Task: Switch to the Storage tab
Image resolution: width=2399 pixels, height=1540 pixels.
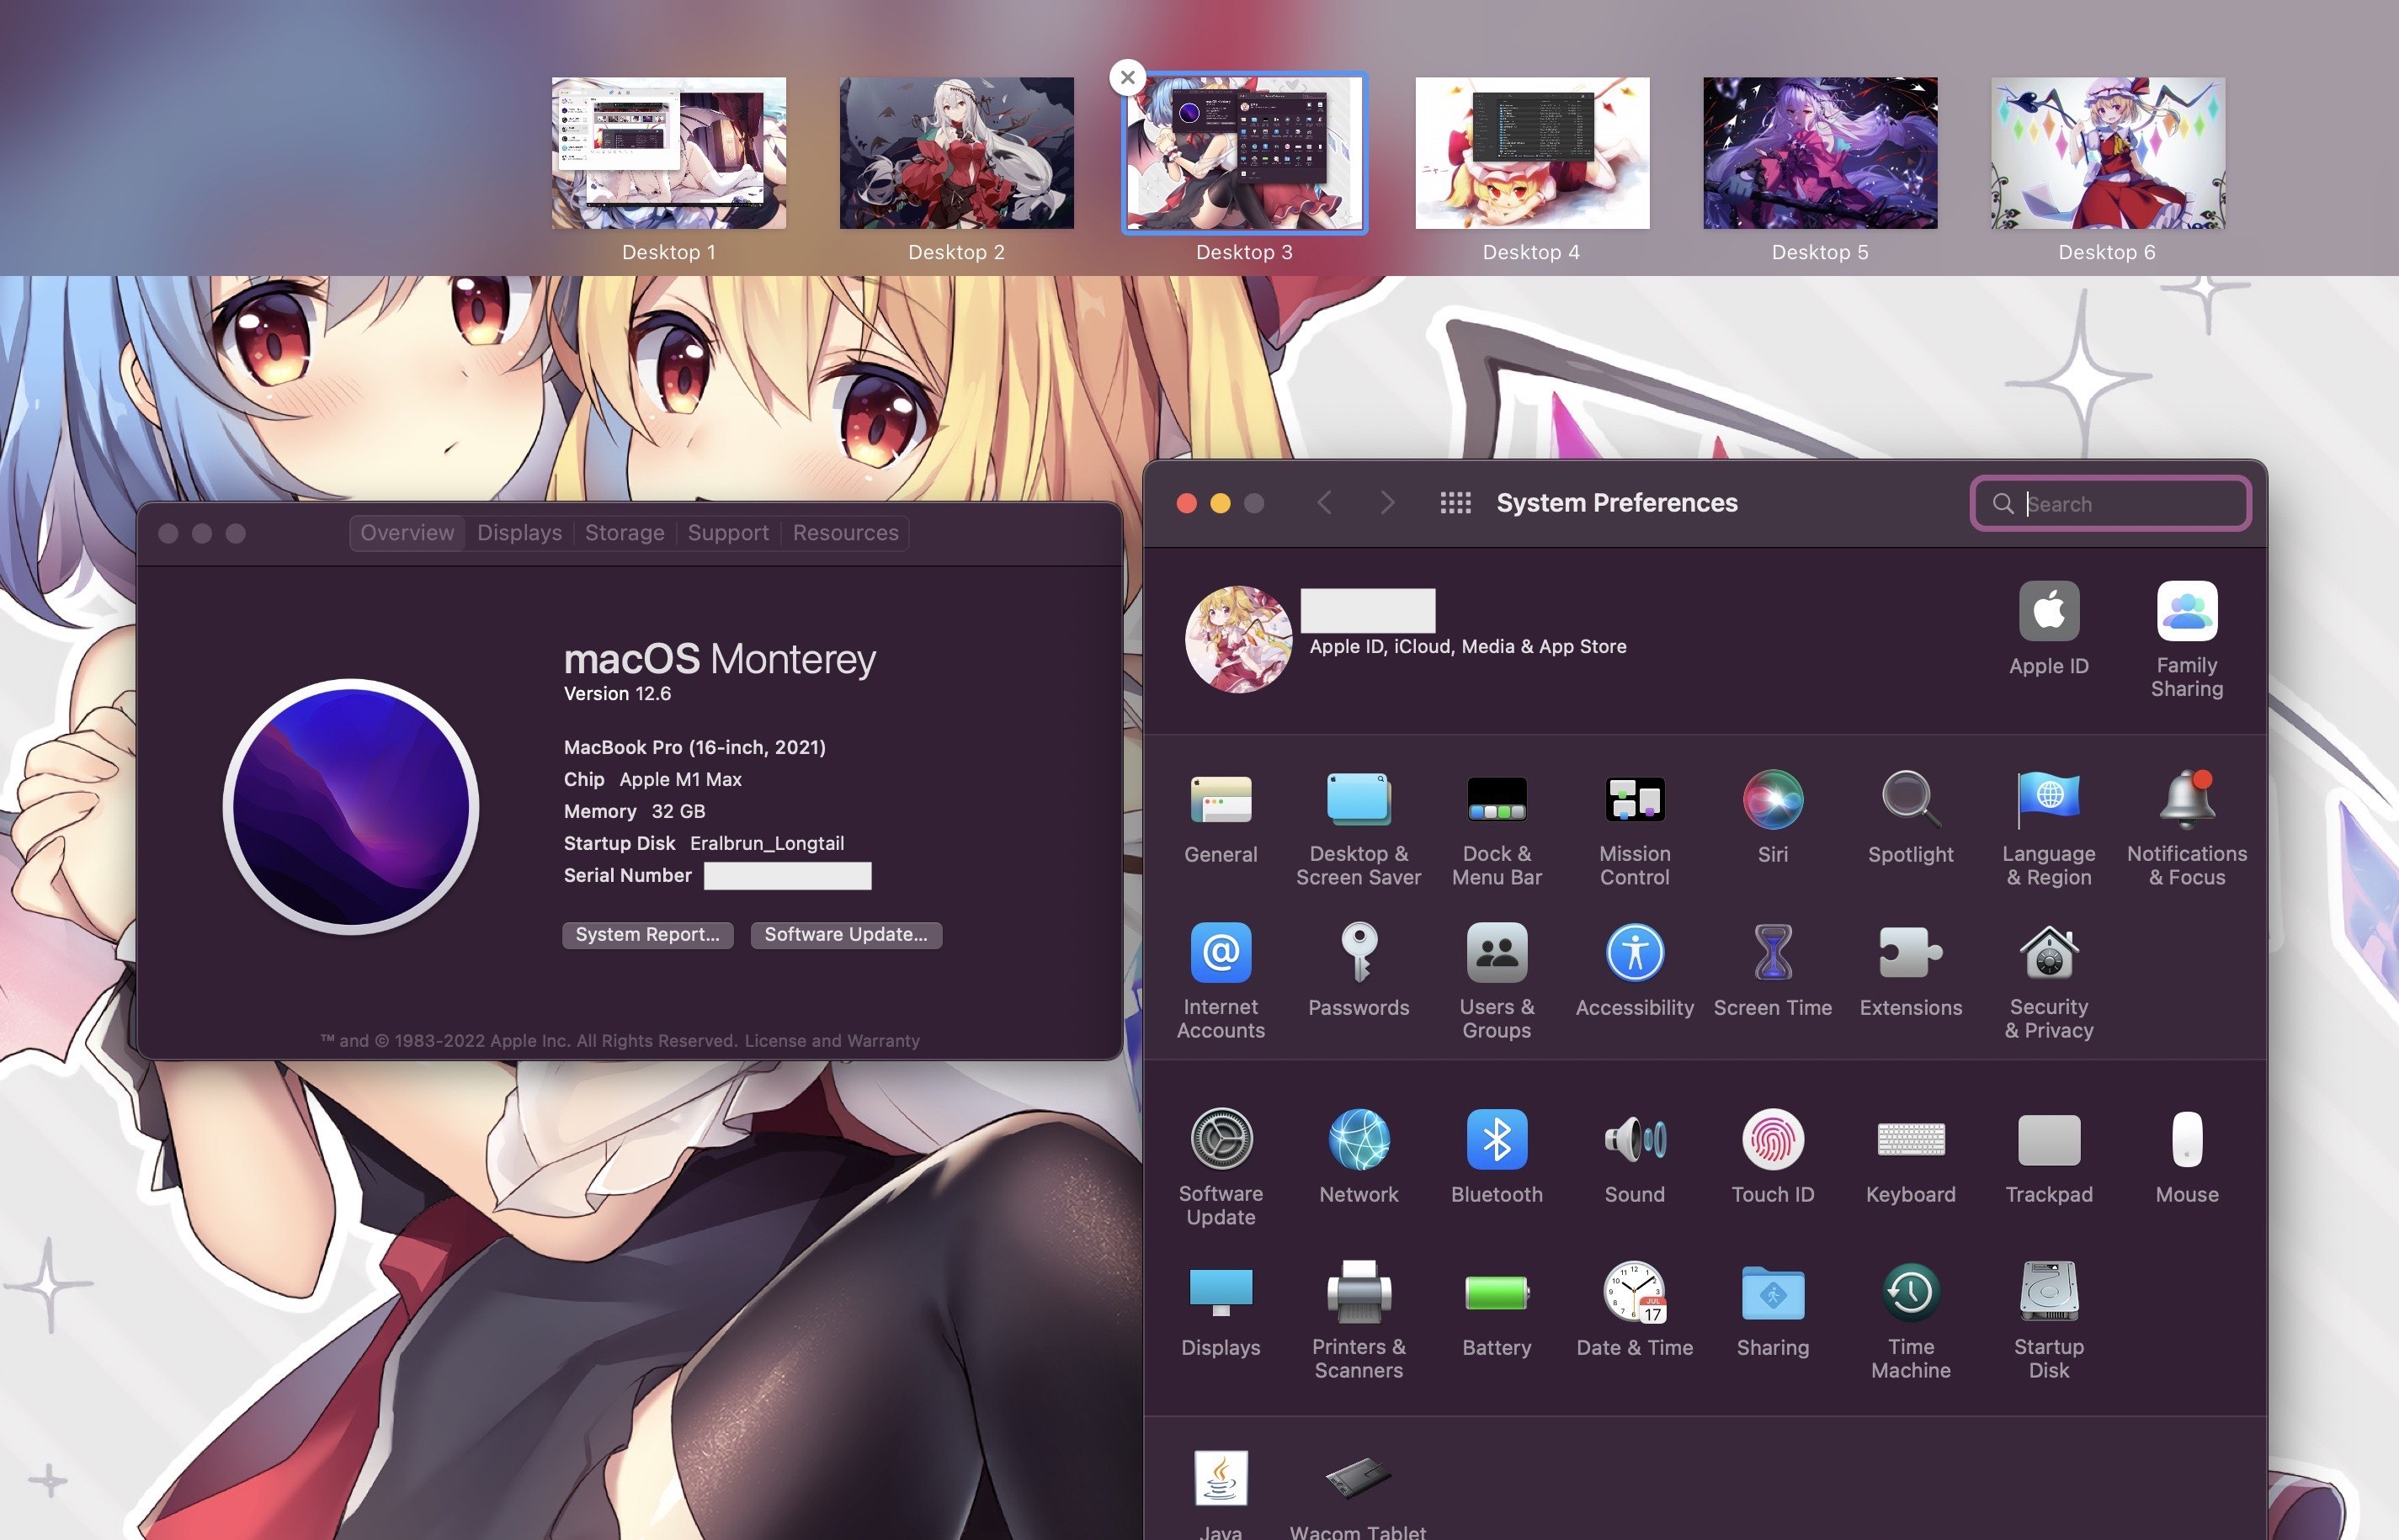Action: tap(624, 533)
